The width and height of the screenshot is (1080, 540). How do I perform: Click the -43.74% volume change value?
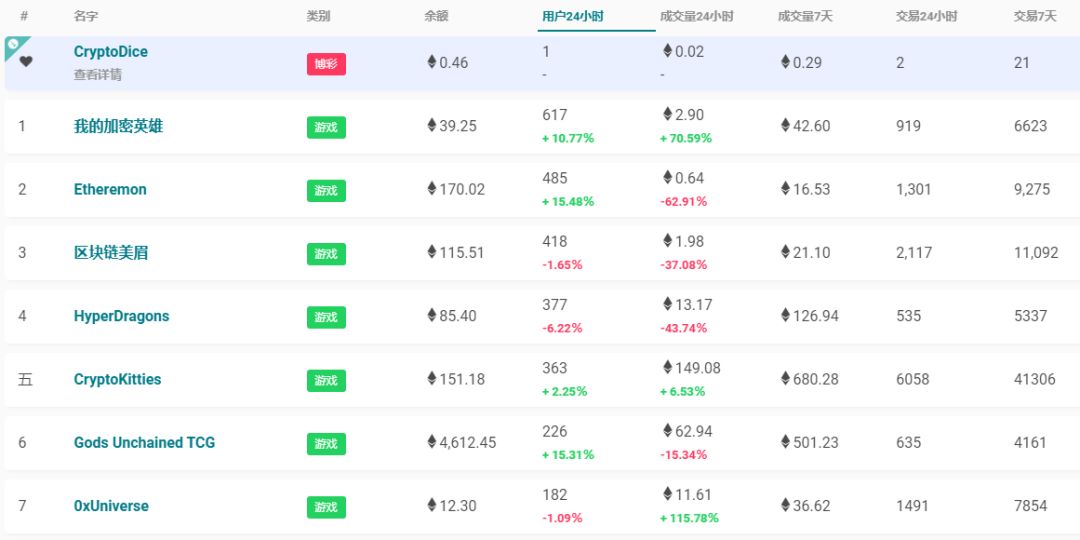tap(683, 329)
